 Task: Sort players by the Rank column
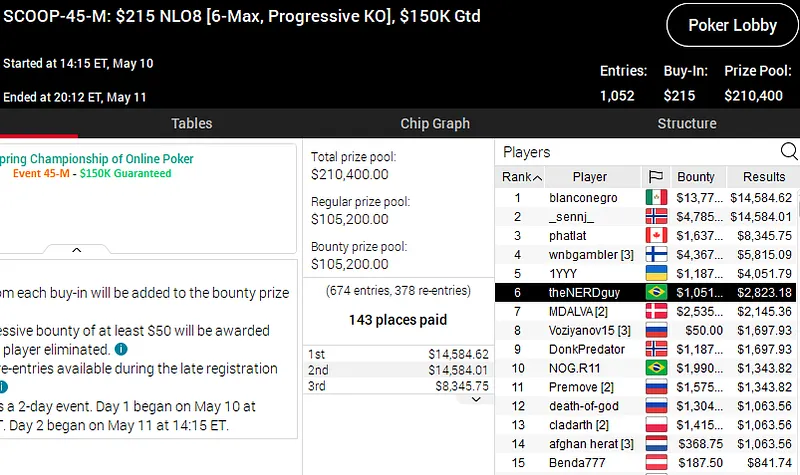pos(522,177)
